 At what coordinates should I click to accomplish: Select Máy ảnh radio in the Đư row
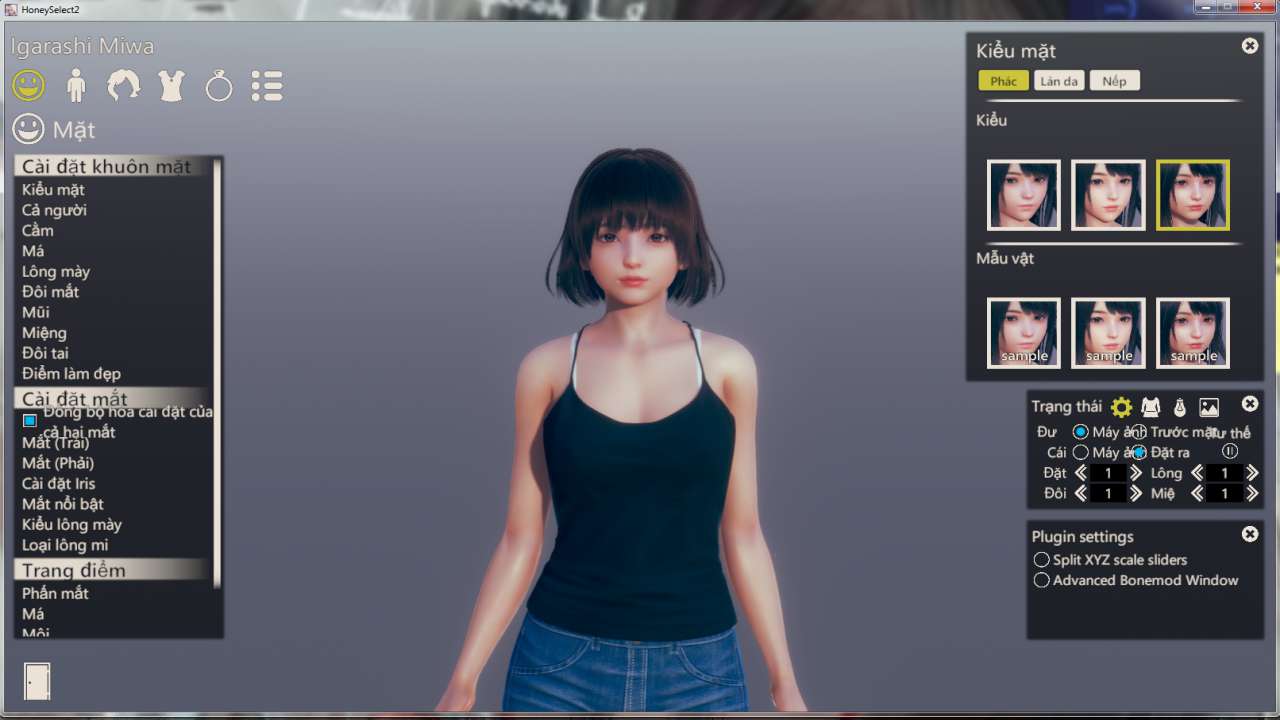coord(1080,432)
